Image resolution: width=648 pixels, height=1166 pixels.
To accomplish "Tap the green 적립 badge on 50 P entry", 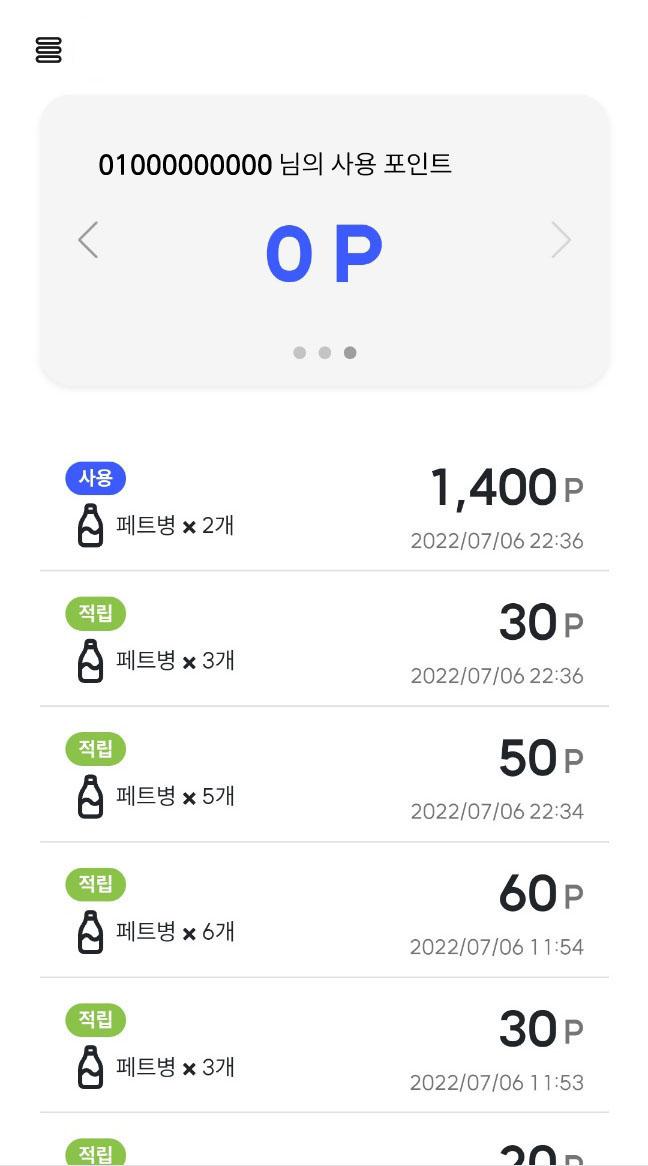I will pos(96,750).
